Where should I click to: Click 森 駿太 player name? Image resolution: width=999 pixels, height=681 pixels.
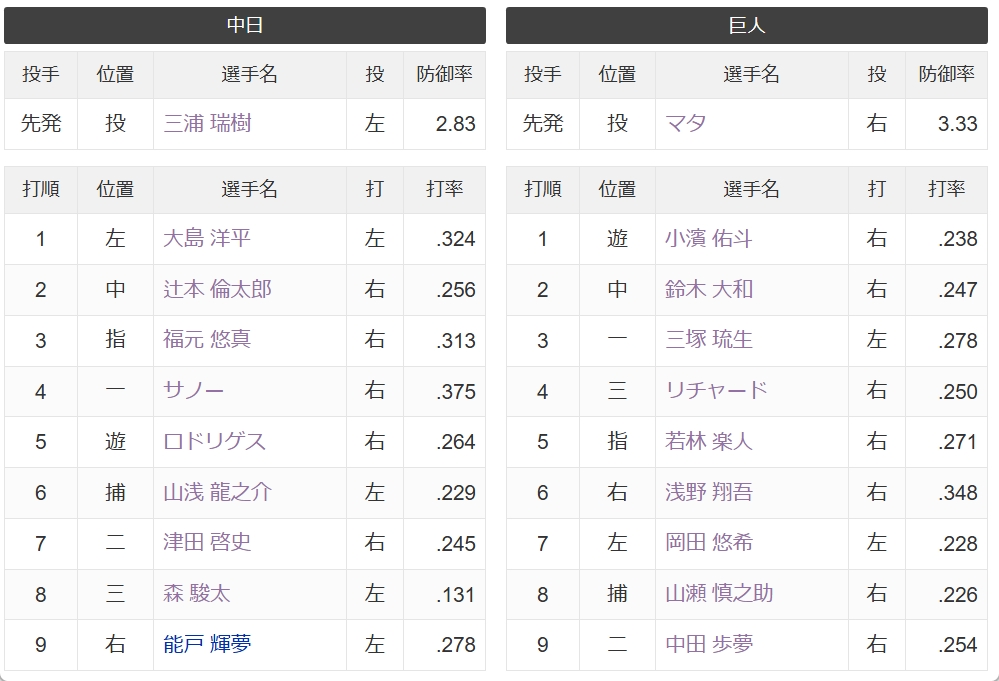197,594
